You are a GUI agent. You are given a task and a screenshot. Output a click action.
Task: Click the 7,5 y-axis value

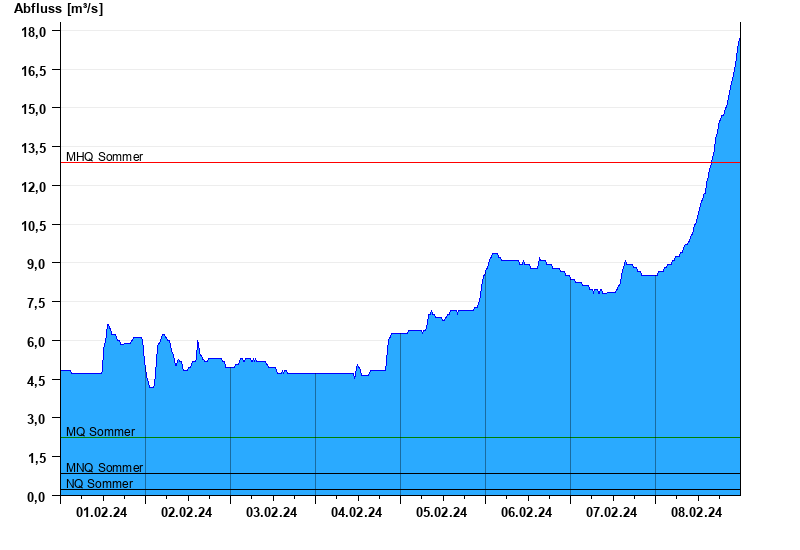(x=36, y=303)
